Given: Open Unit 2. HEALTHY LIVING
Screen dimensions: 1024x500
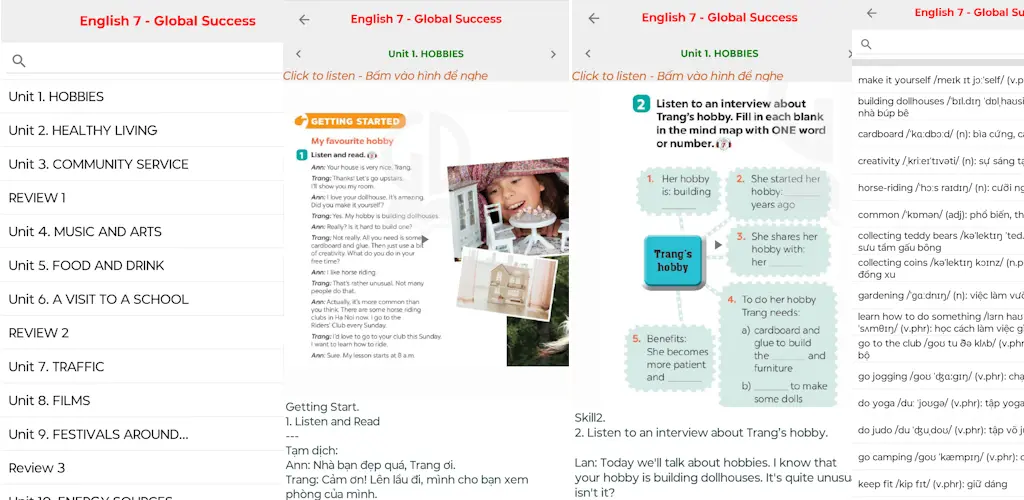Looking at the screenshot, I should (142, 131).
